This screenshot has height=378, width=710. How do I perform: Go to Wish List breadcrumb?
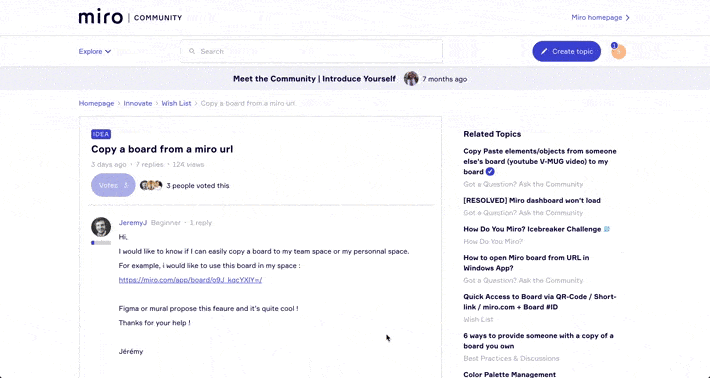click(x=176, y=103)
